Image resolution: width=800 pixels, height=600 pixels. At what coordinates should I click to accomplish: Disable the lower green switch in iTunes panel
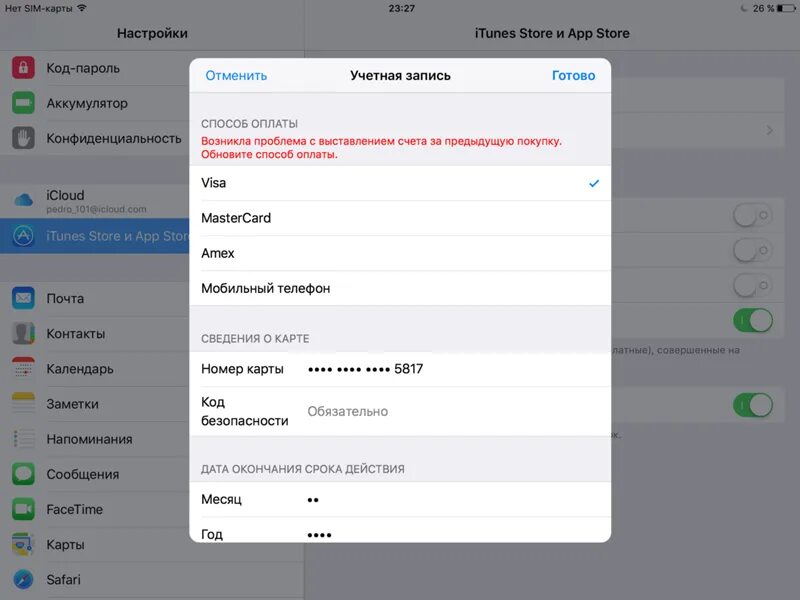(x=753, y=405)
